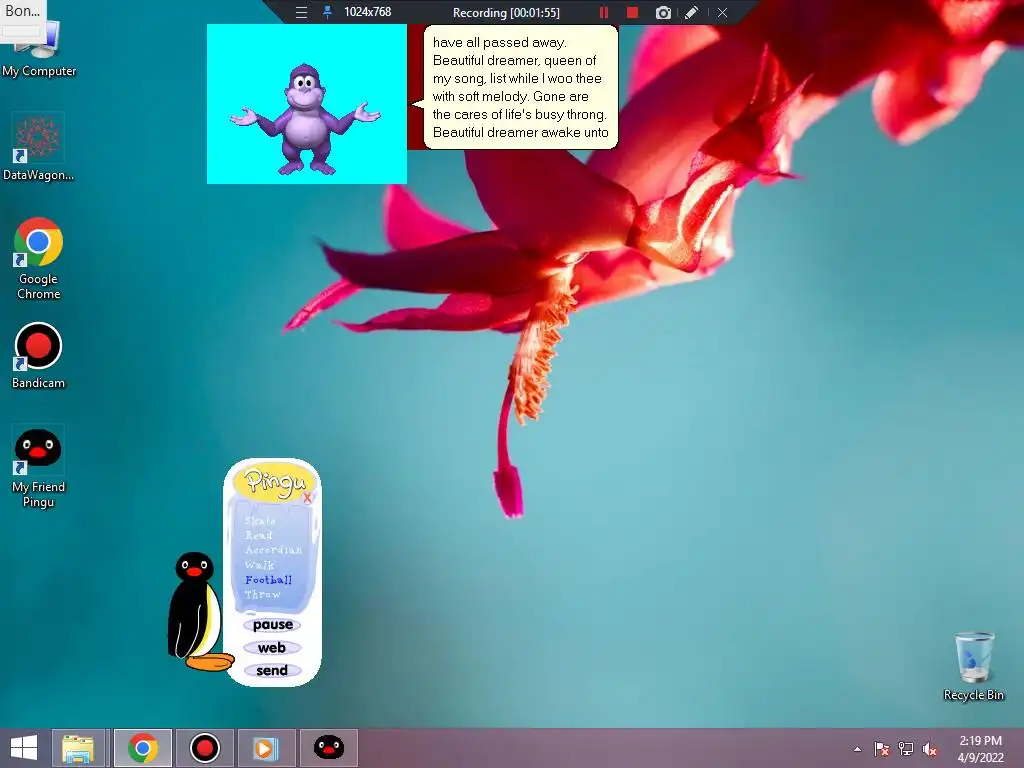Screen dimensions: 1024x768
Task: Pause the Bandicam recording
Action: [603, 12]
